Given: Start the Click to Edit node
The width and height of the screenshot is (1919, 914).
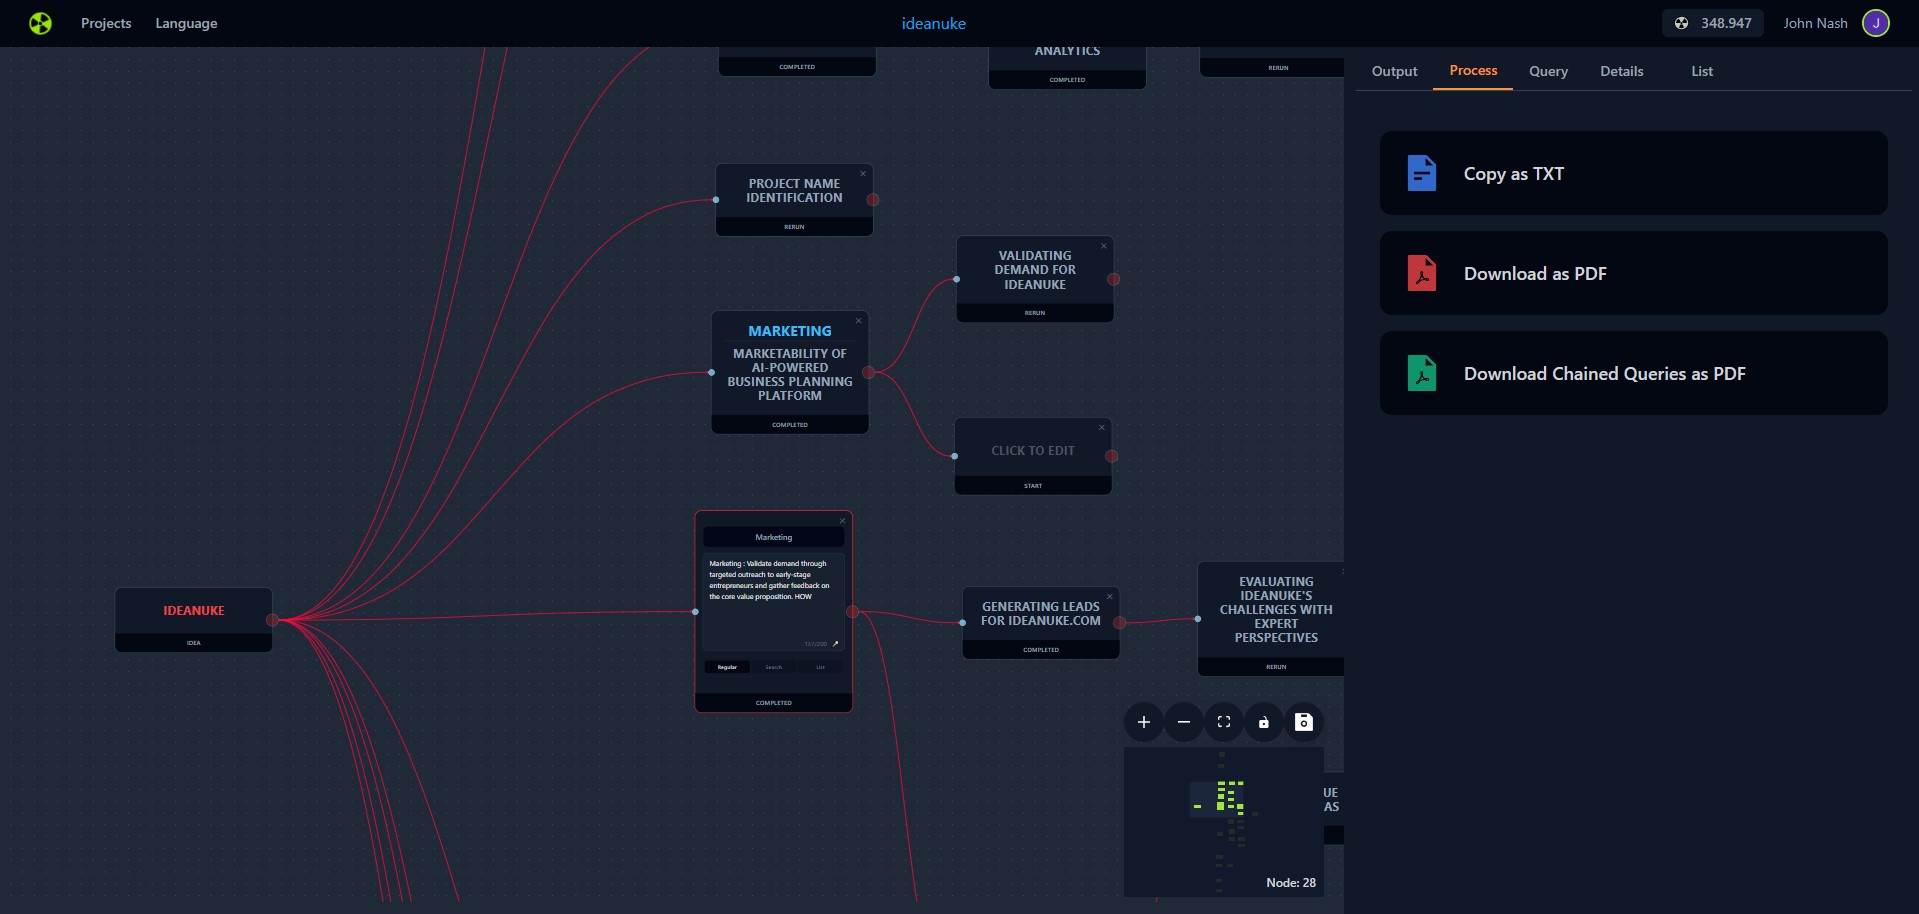Looking at the screenshot, I should (1033, 486).
